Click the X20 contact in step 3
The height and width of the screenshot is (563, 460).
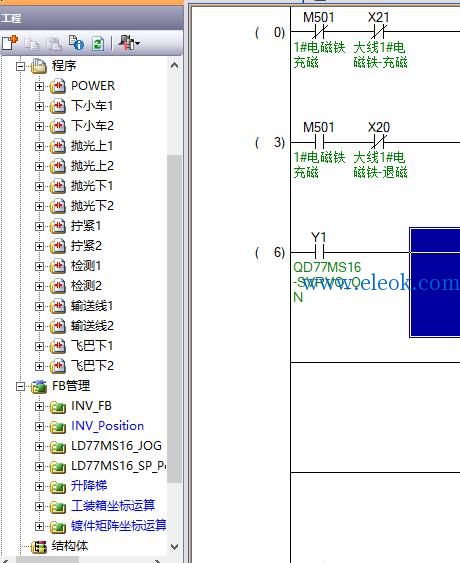tap(379, 142)
